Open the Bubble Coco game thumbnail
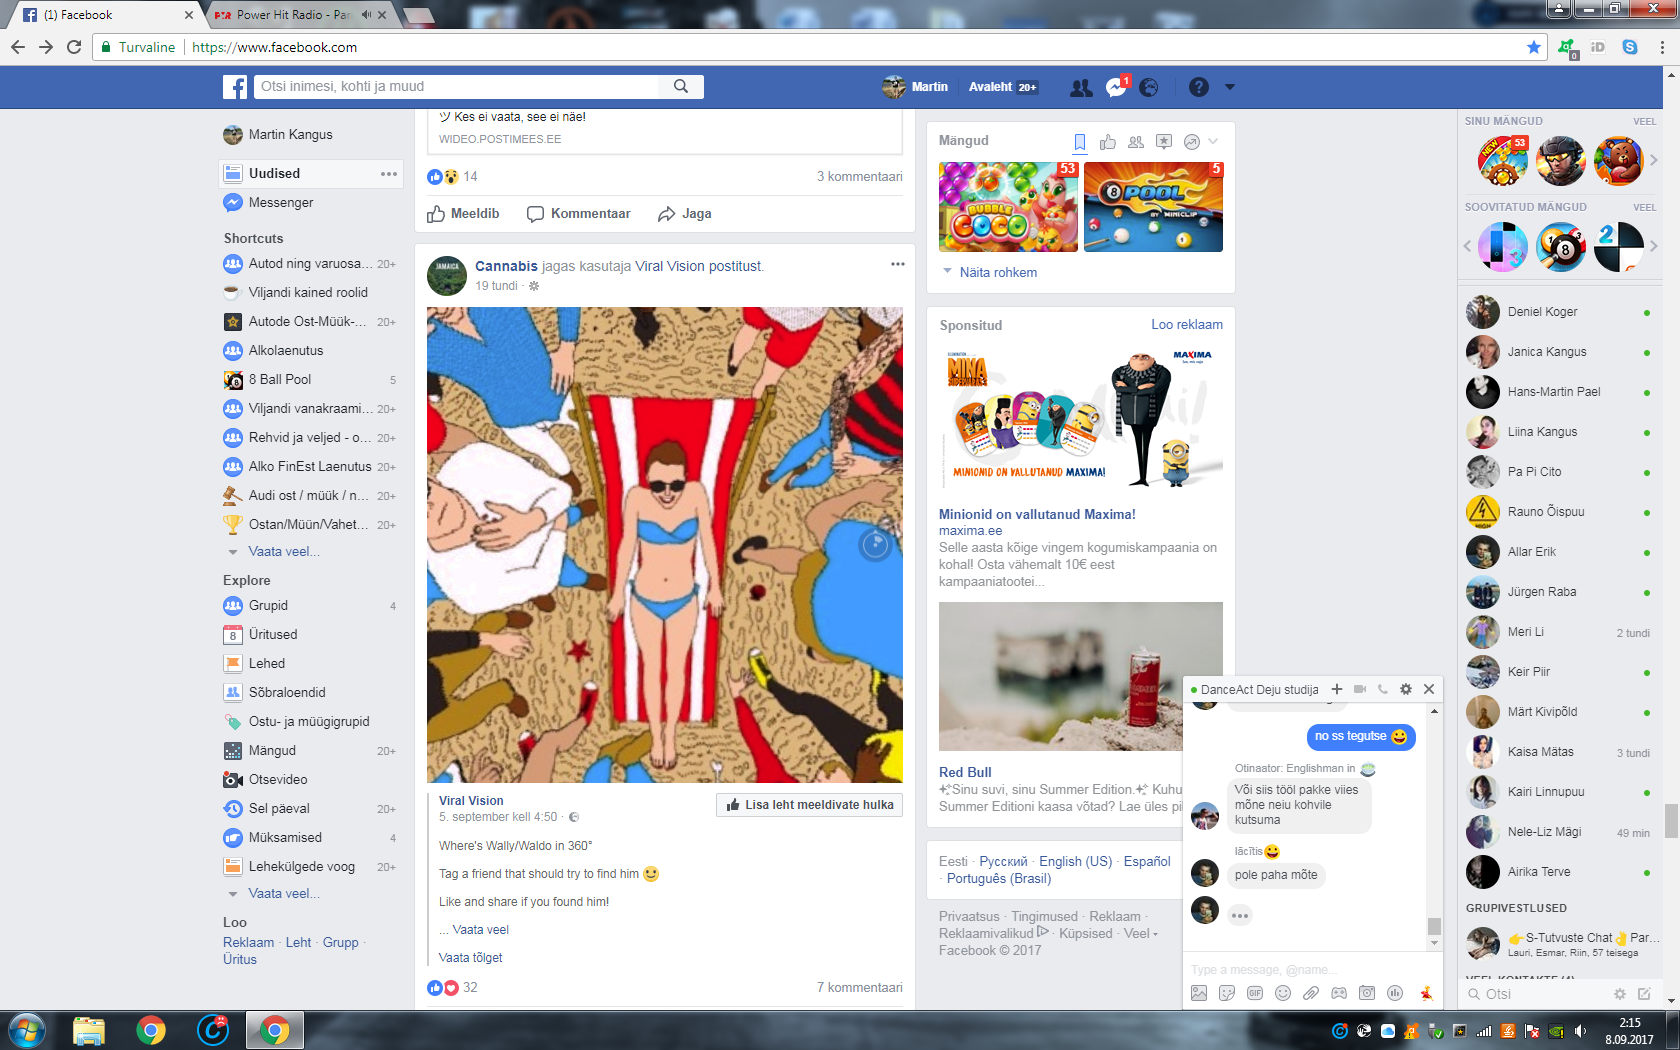Image resolution: width=1680 pixels, height=1050 pixels. pos(1008,207)
